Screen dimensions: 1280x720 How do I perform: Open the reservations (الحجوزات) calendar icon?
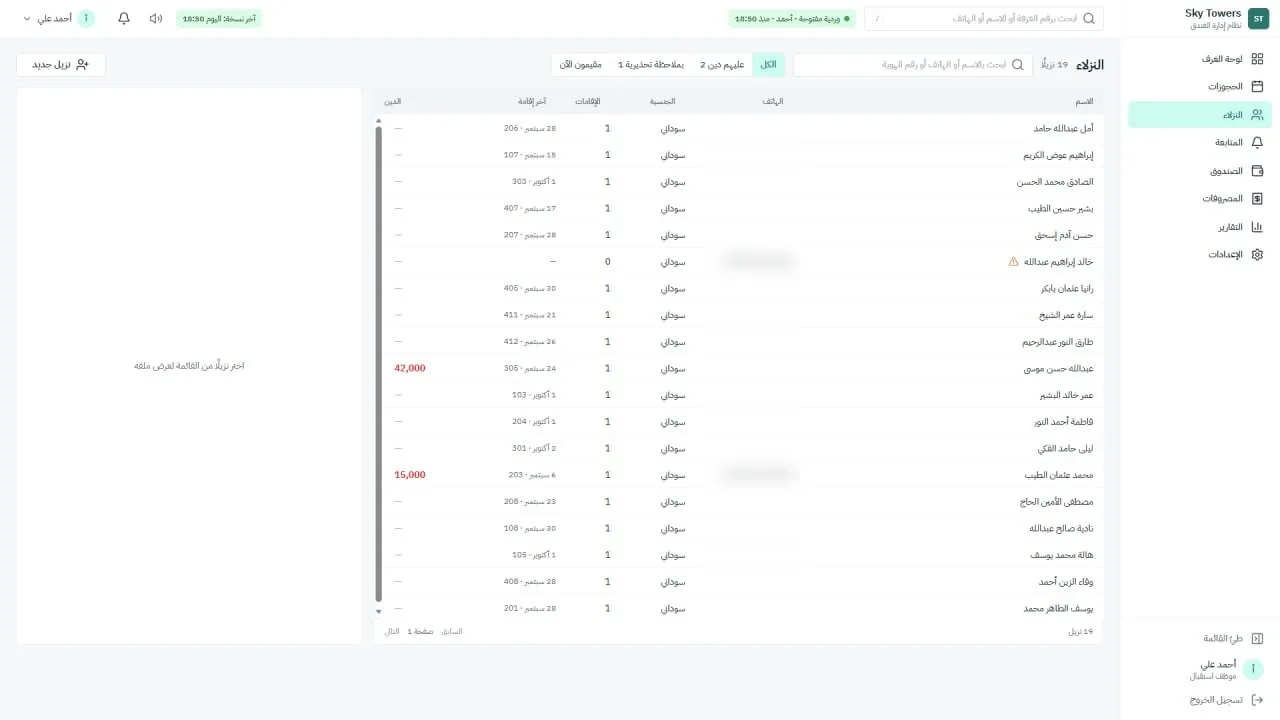point(1257,87)
